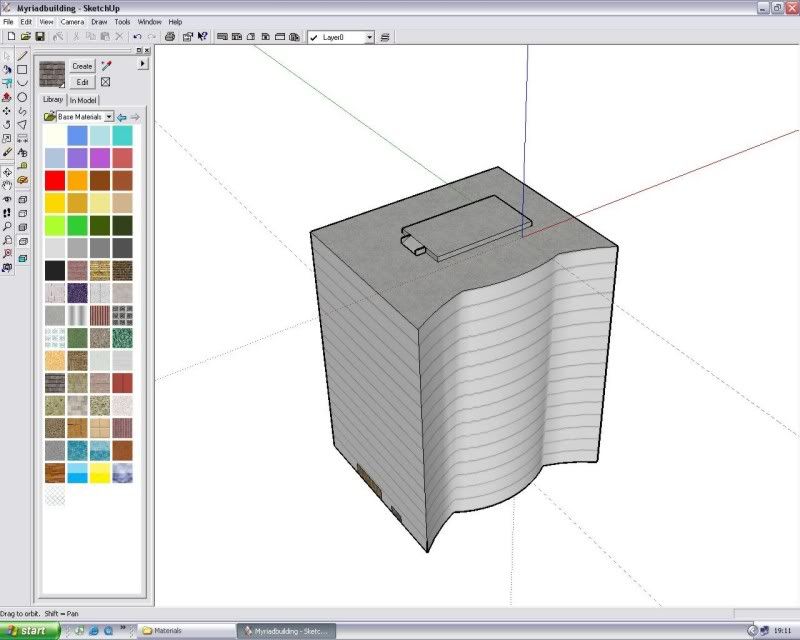This screenshot has height=640, width=800.
Task: Select the Line pencil tool
Action: pos(22,56)
